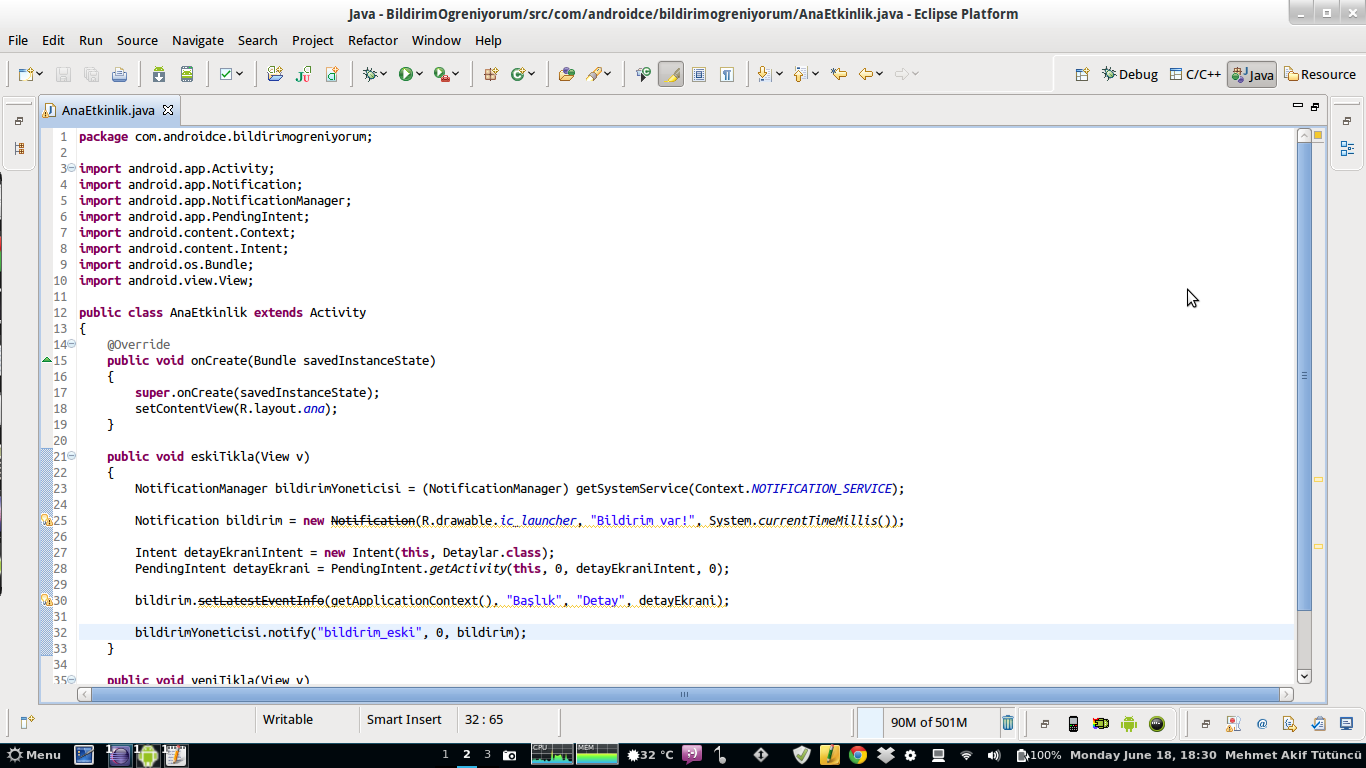The image size is (1366, 768).
Task: Open the Next Annotation dropdown arrow
Action: (x=777, y=74)
